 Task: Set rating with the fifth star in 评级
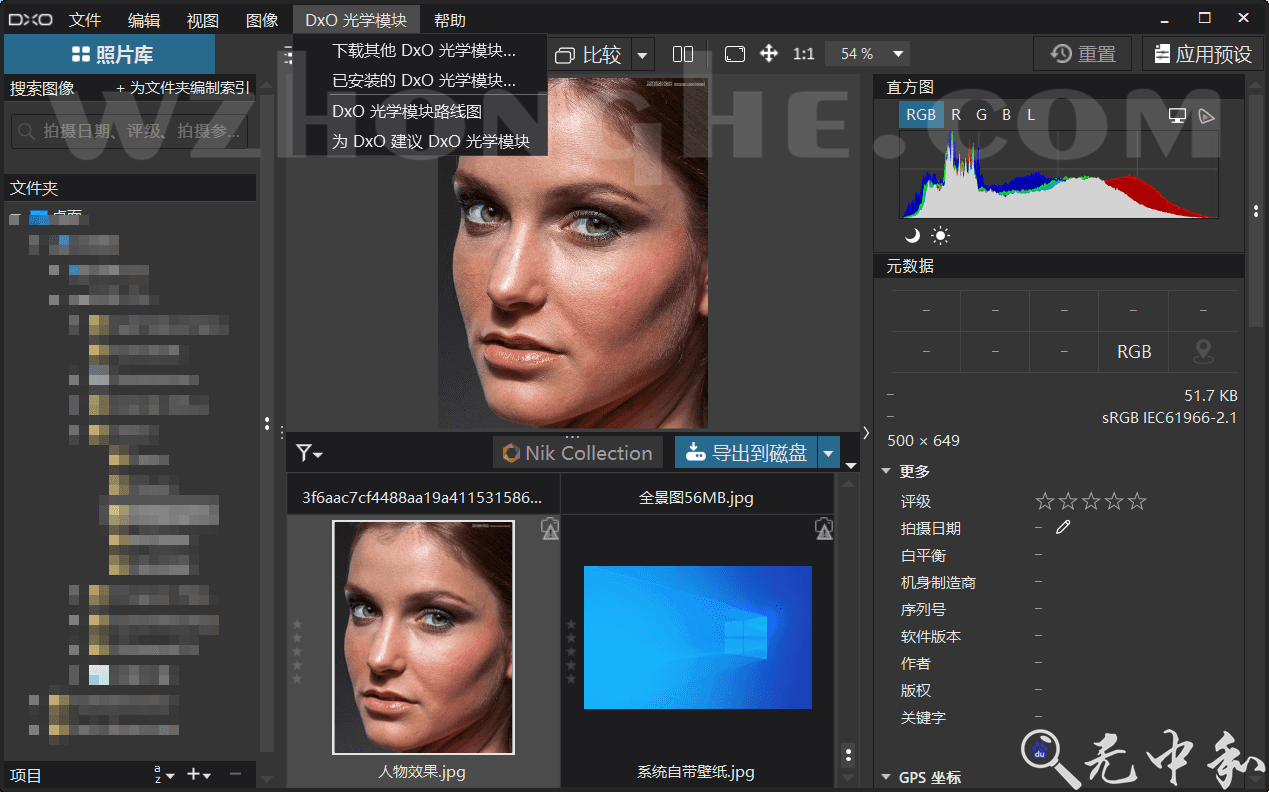coord(1137,501)
